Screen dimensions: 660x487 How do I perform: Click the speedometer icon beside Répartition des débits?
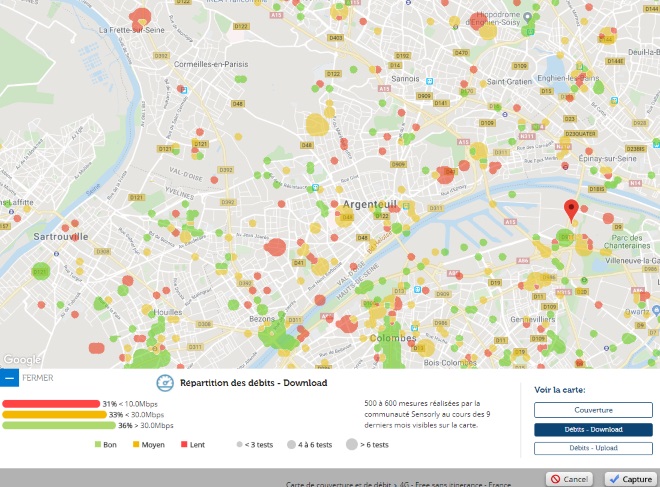tap(166, 382)
